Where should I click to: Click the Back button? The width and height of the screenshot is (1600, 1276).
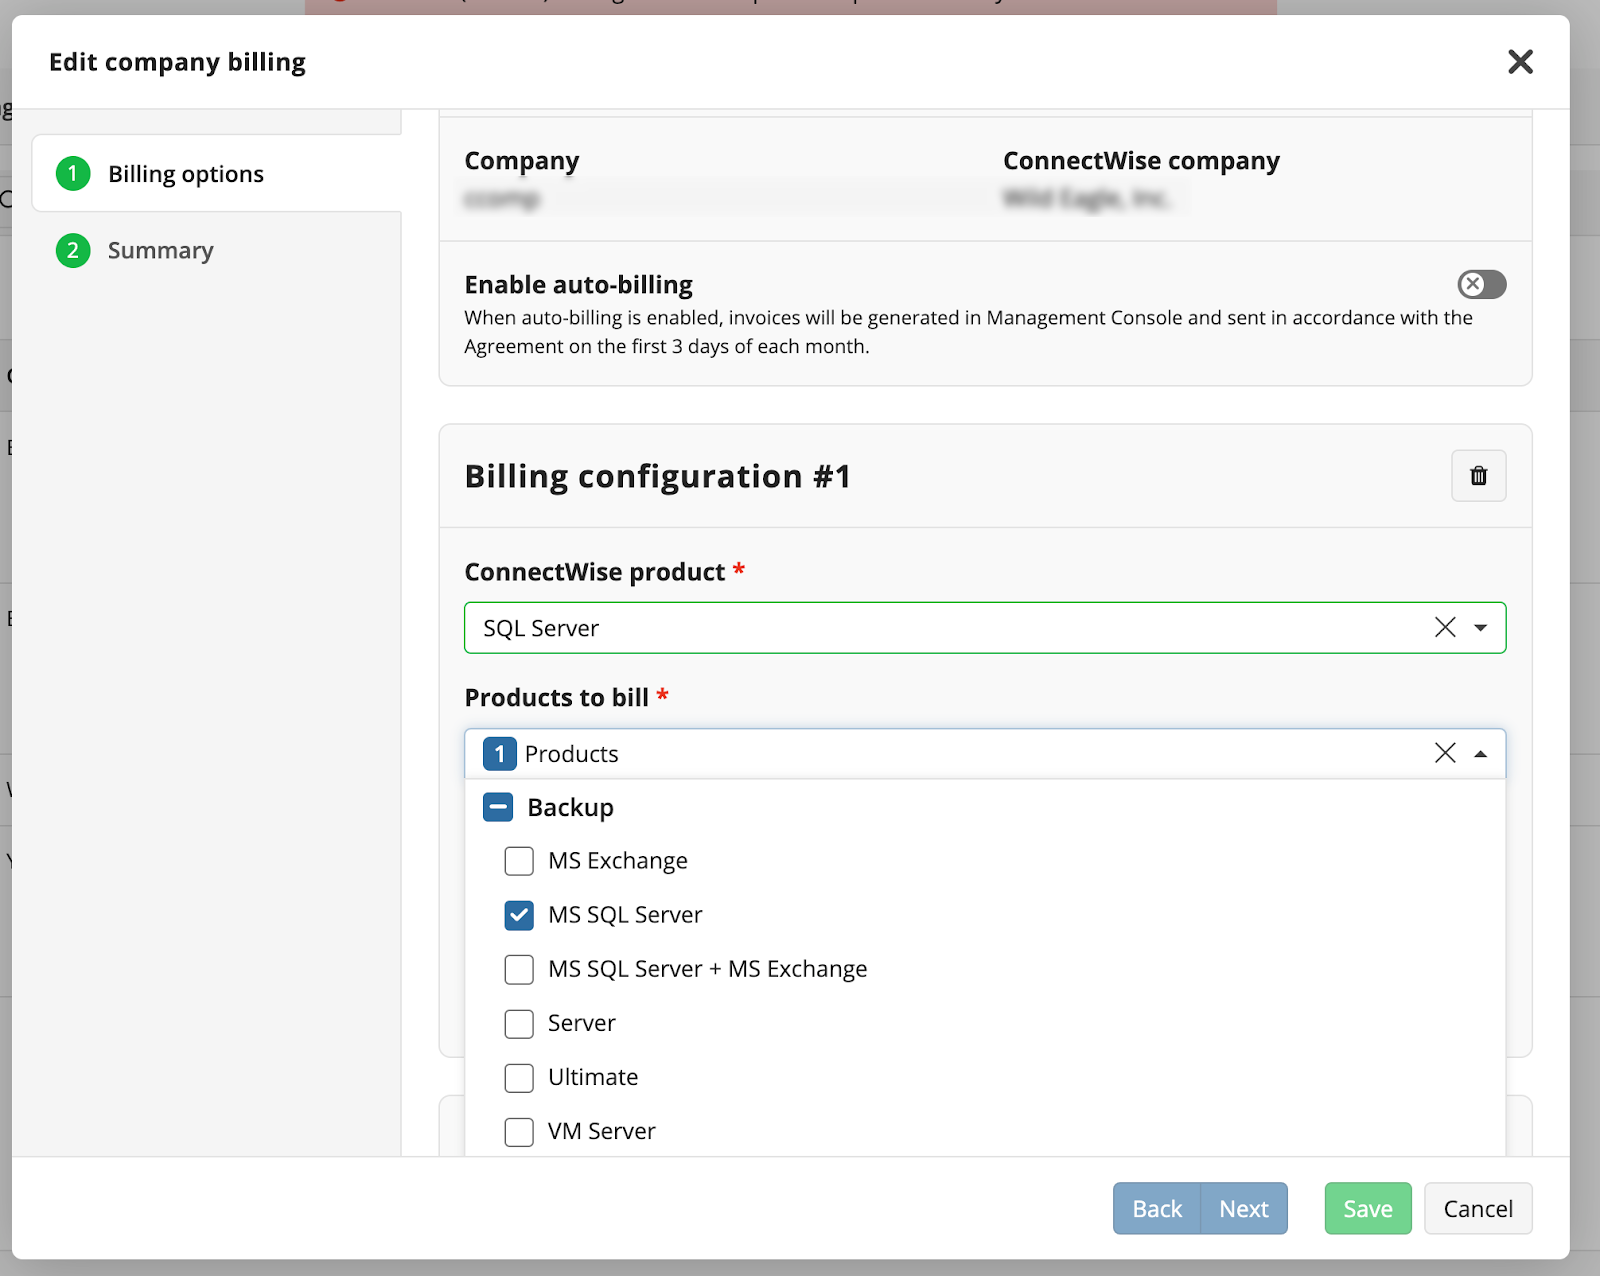click(1157, 1208)
